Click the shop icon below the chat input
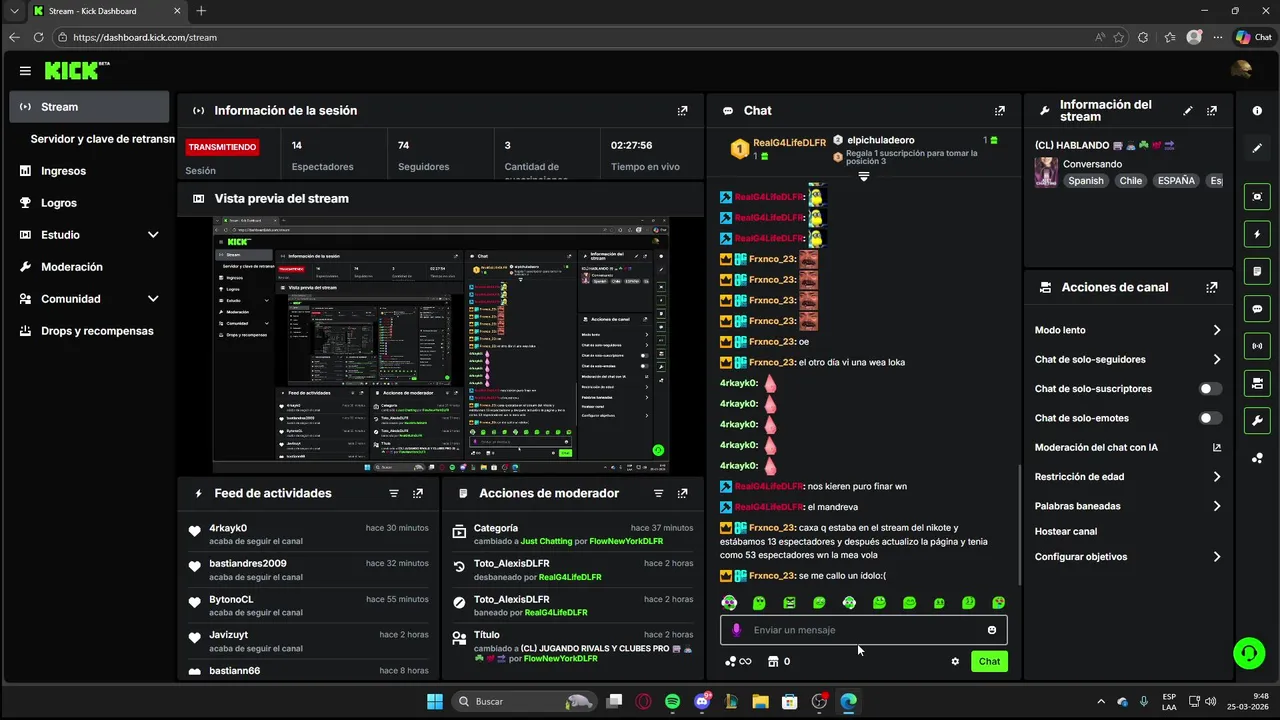1280x720 pixels. (x=772, y=661)
